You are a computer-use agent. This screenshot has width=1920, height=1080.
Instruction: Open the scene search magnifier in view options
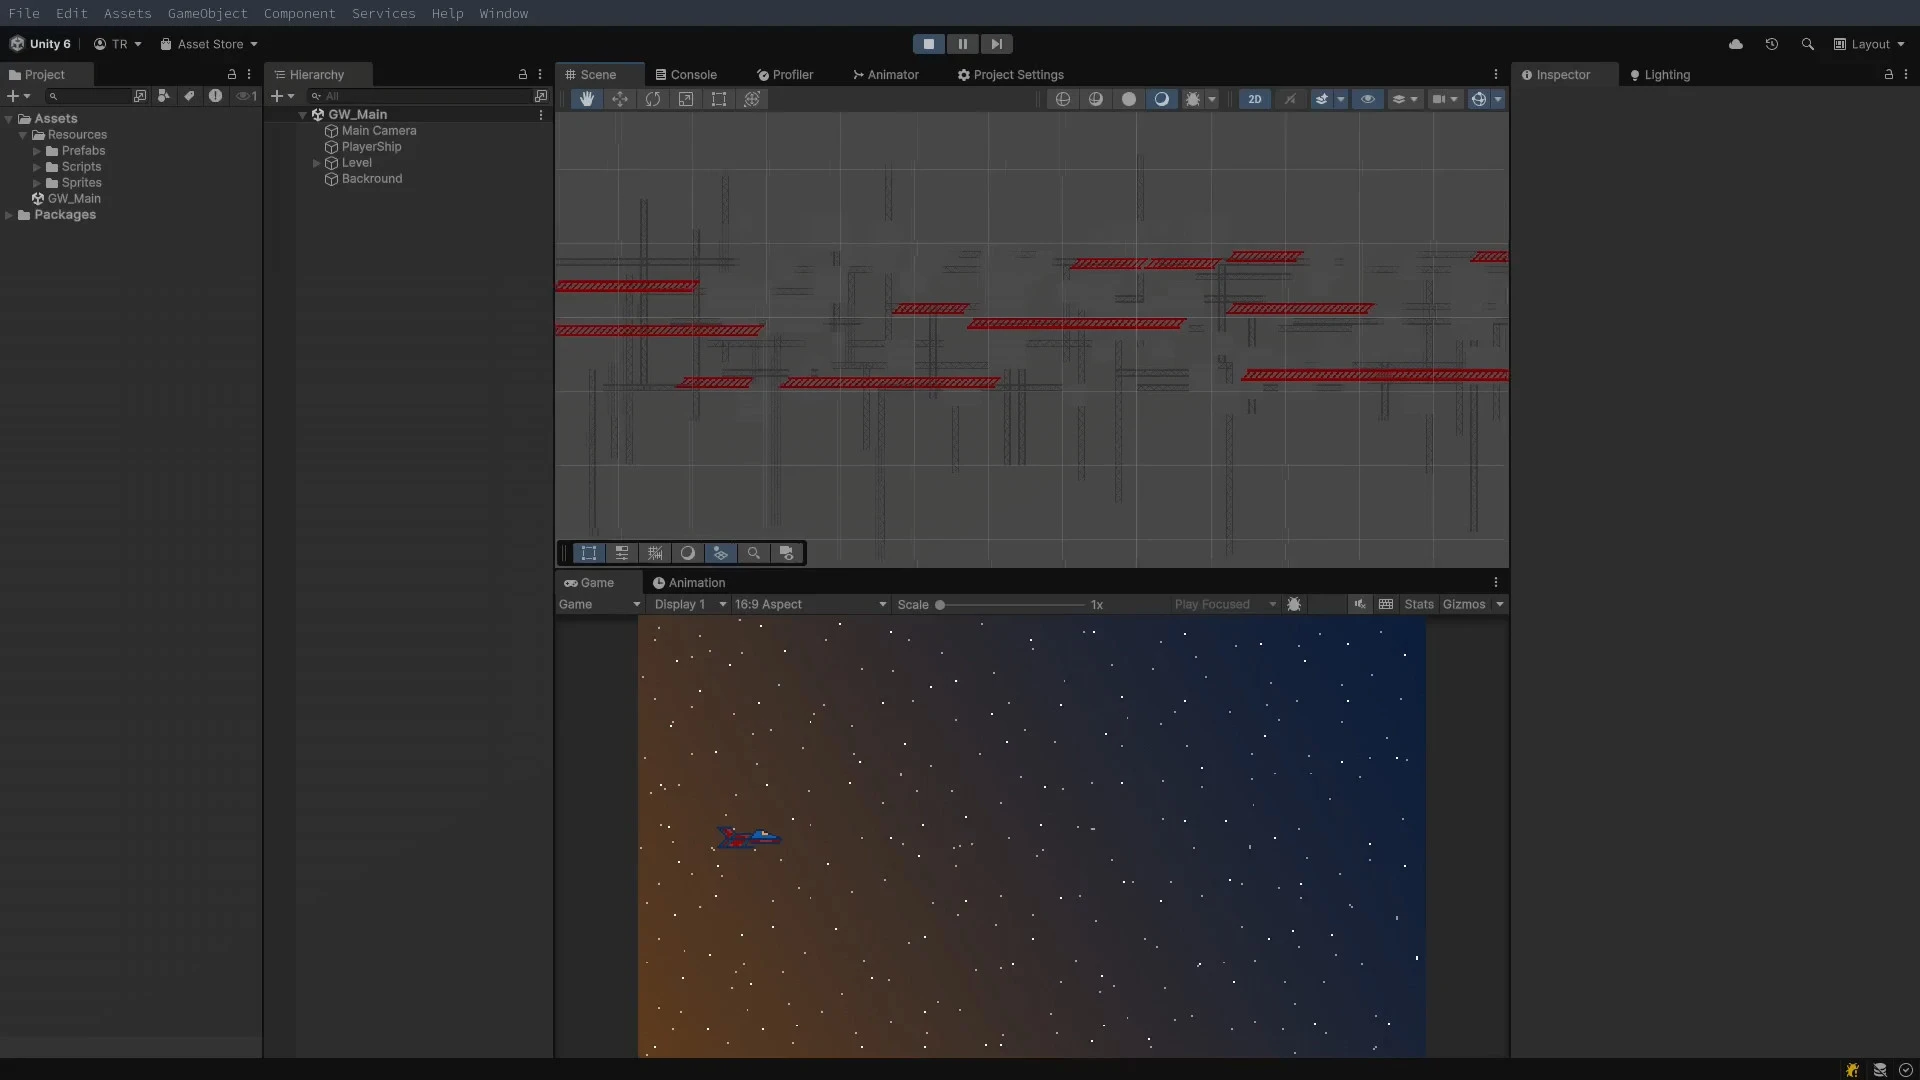tap(752, 553)
